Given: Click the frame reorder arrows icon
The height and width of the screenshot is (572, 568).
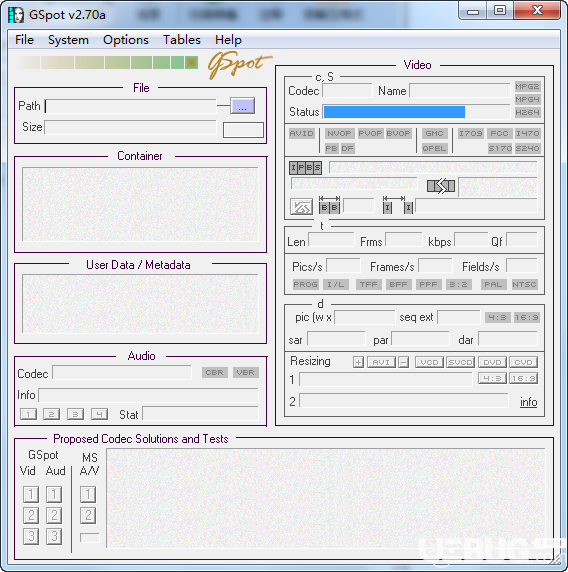Looking at the screenshot, I should 441,186.
